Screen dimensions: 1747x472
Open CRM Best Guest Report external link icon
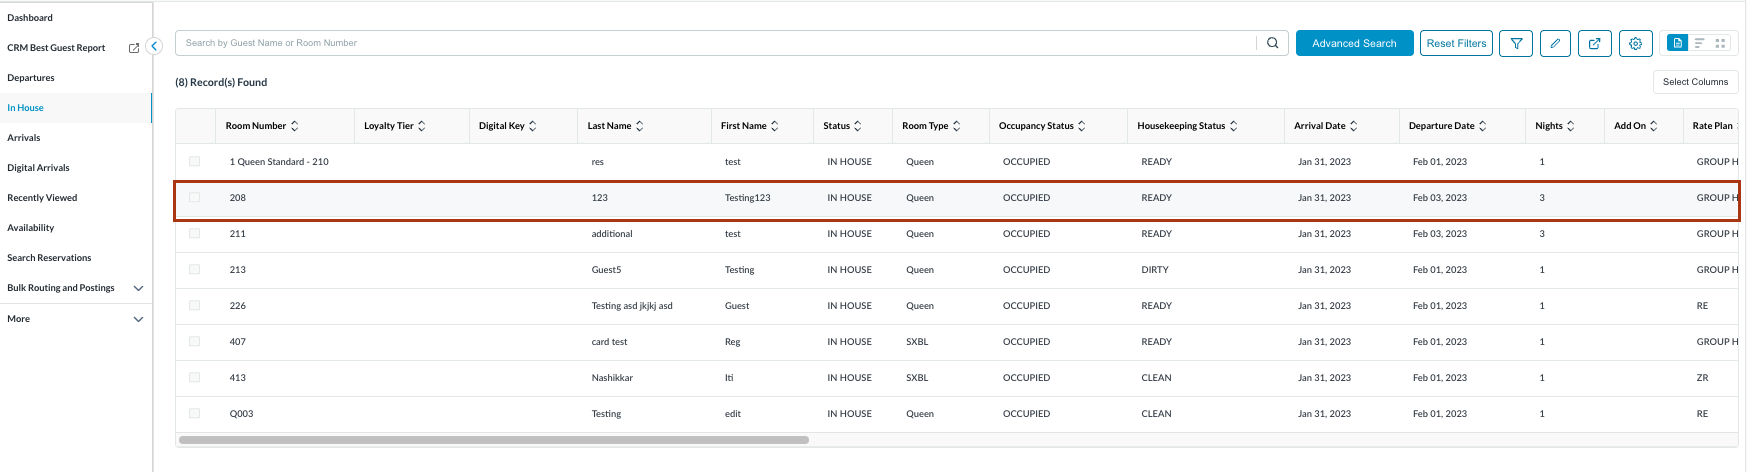[x=134, y=48]
